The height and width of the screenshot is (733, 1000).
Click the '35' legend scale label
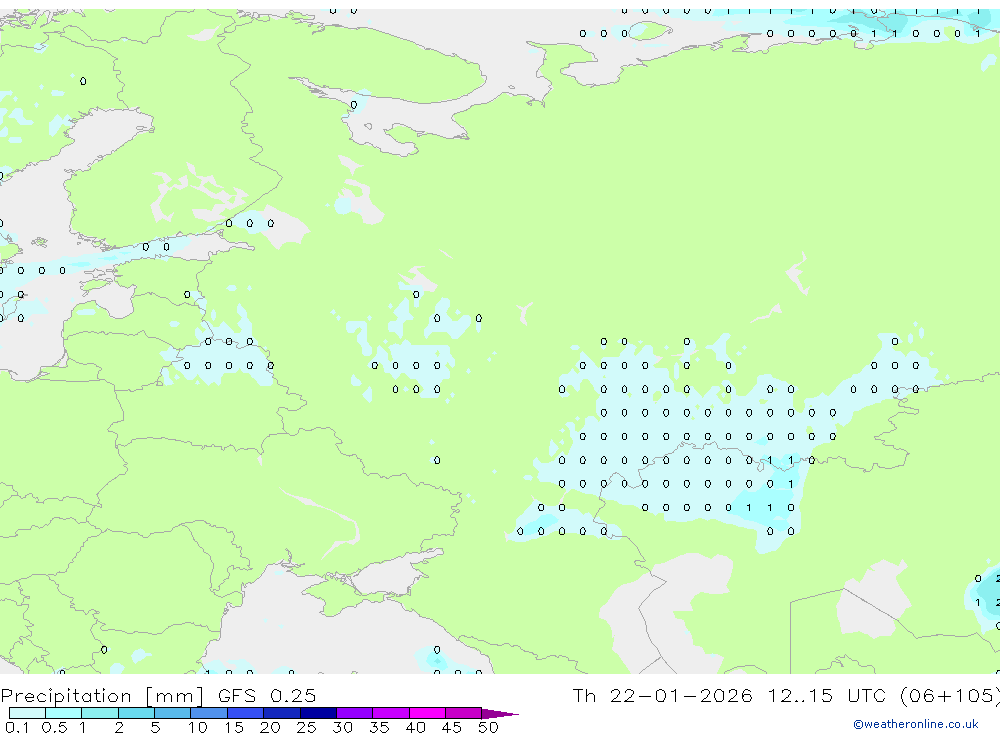click(379, 727)
